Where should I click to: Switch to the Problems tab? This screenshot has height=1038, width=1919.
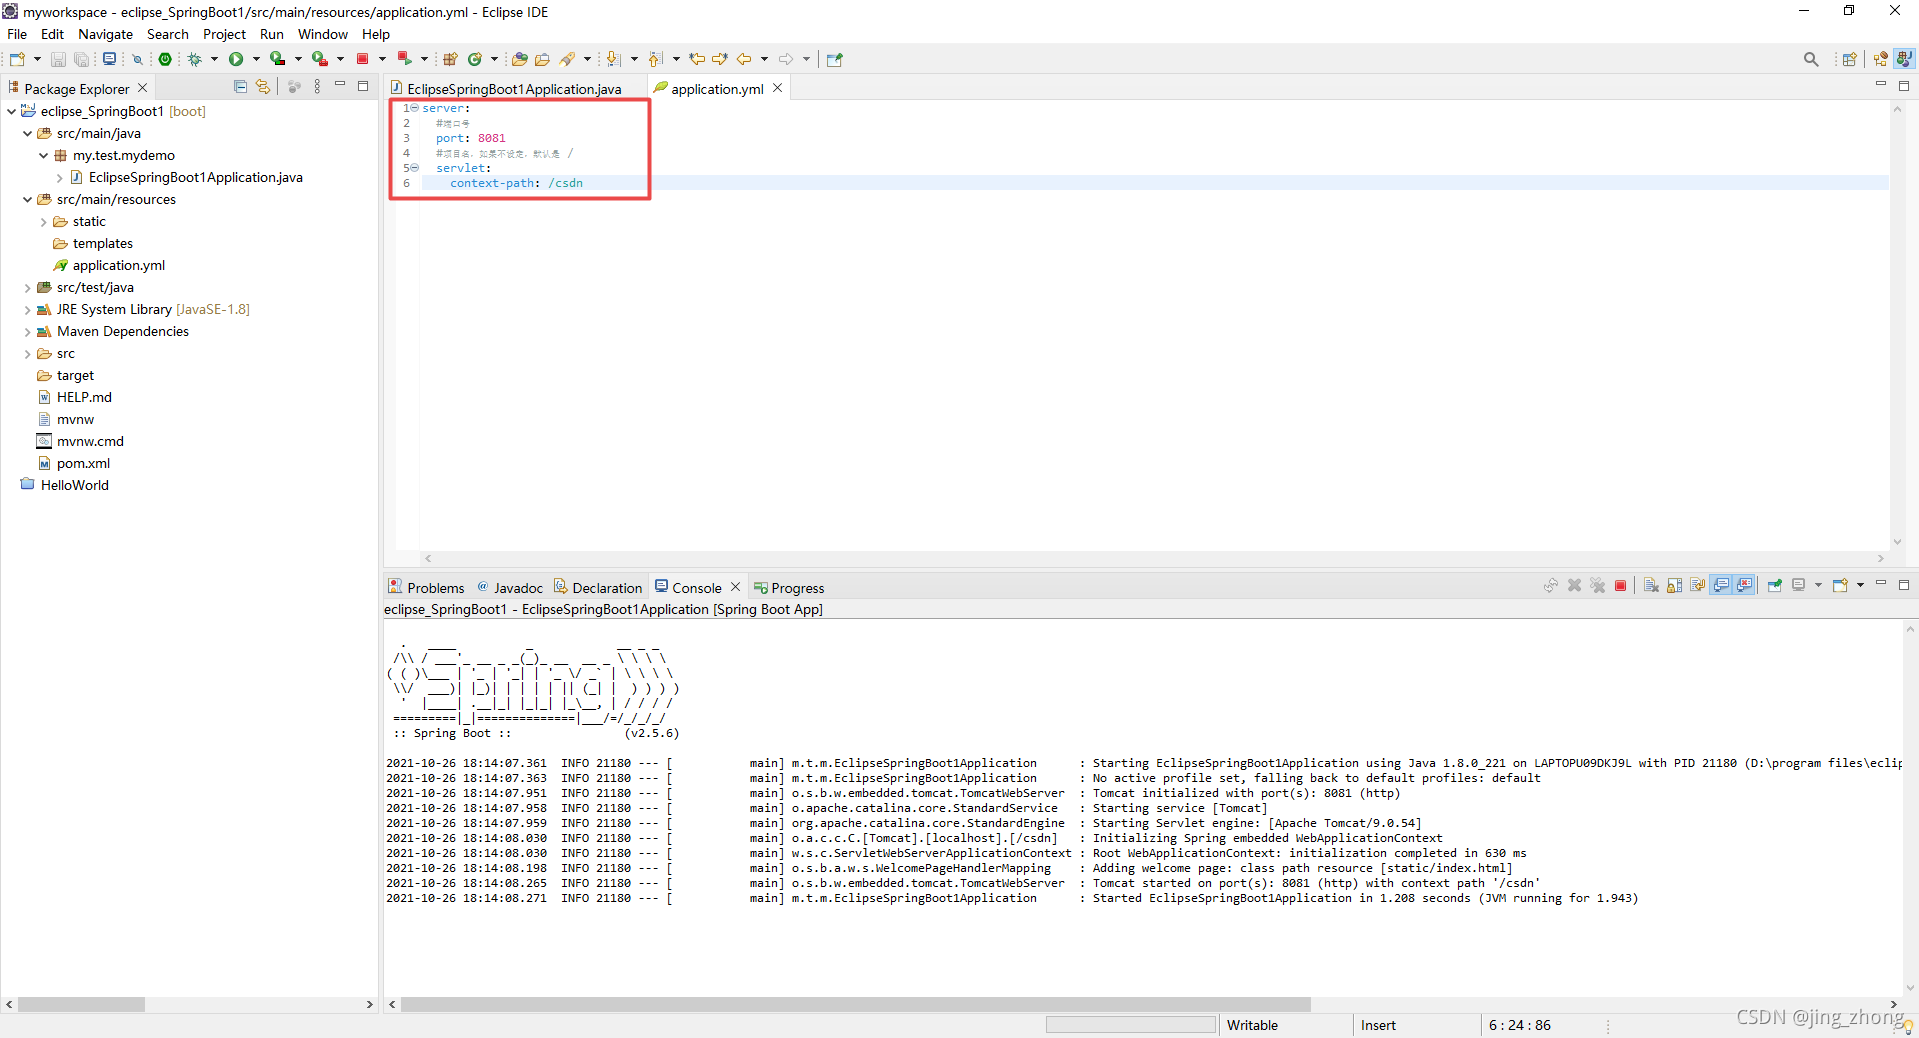point(427,587)
